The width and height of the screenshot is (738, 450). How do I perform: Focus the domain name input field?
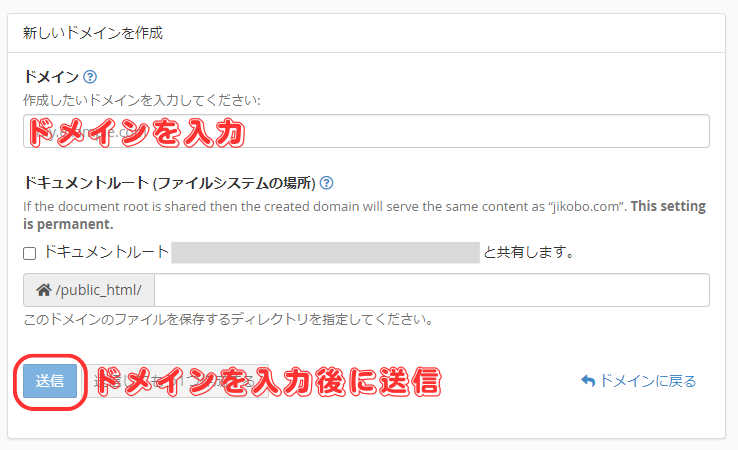tap(366, 131)
